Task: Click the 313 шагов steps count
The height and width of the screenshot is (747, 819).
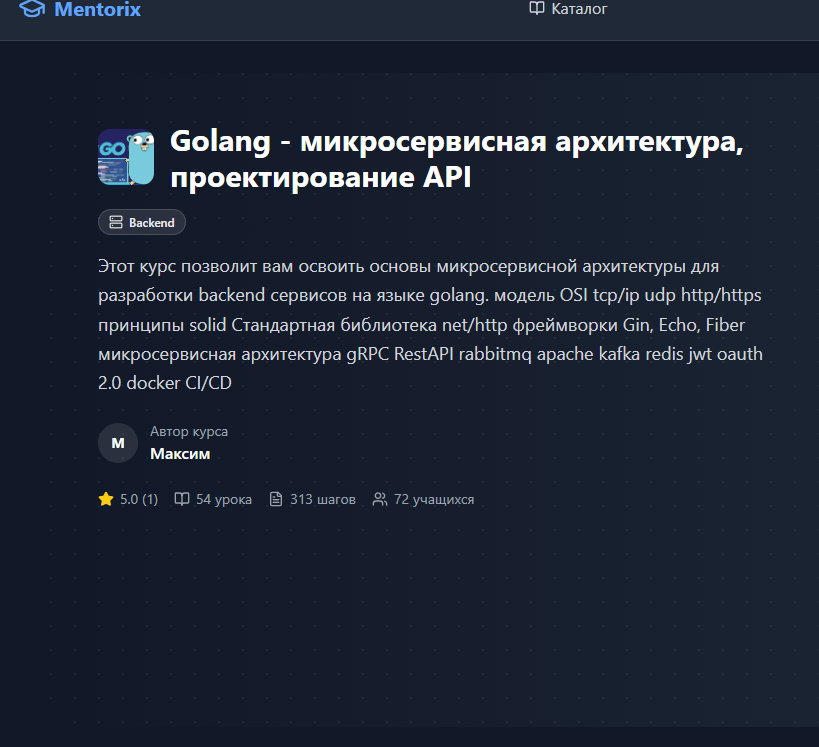Action: [323, 499]
